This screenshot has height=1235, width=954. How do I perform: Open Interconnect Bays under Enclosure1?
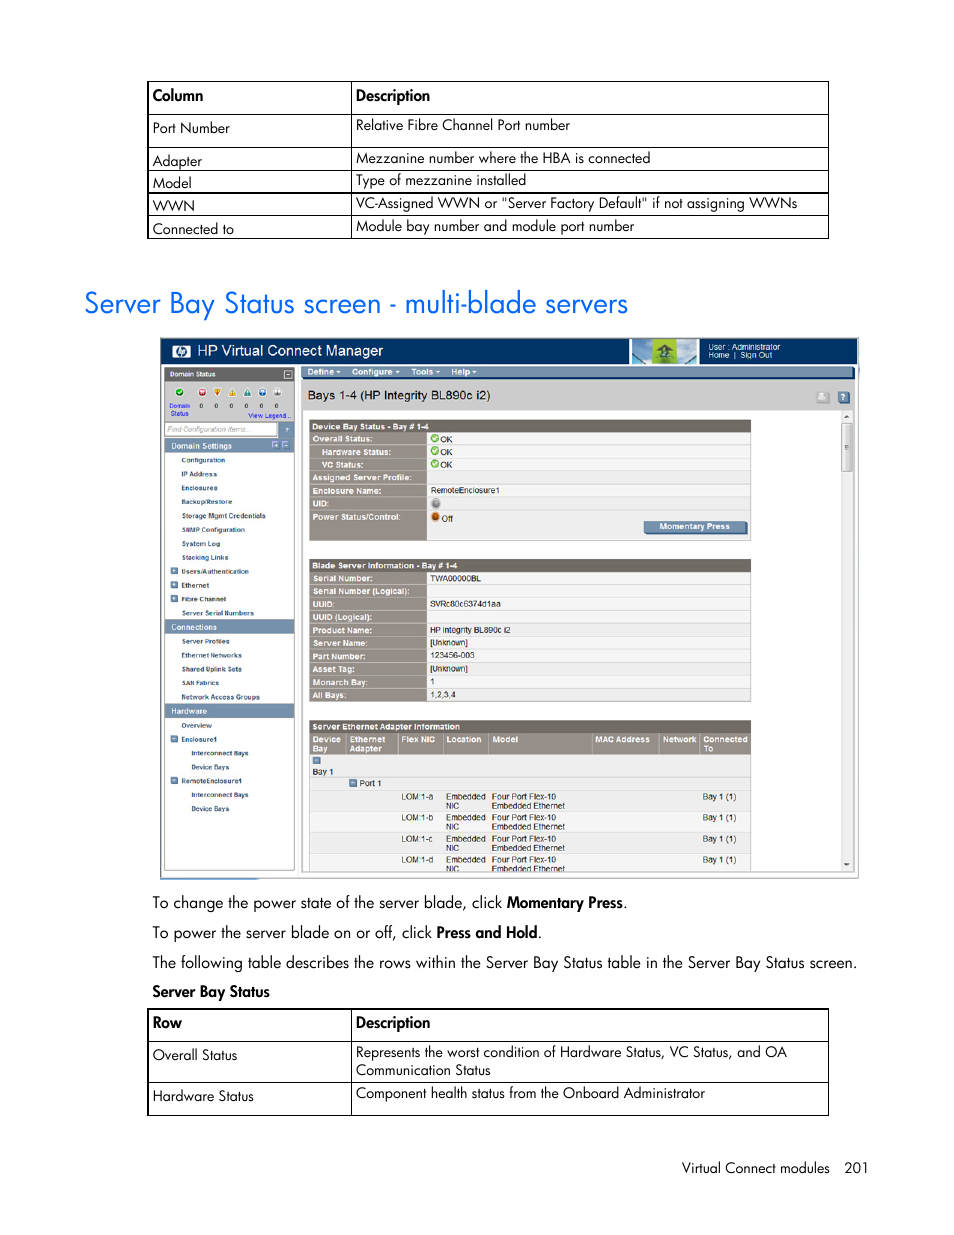pyautogui.click(x=220, y=753)
